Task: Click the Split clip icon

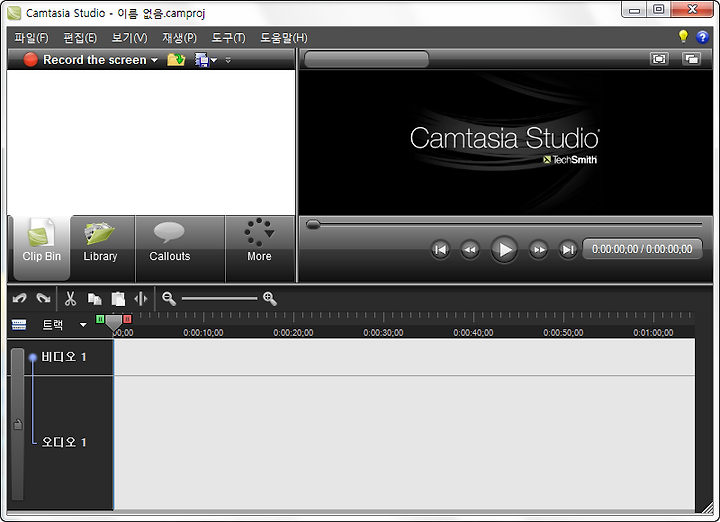Action: [141, 299]
